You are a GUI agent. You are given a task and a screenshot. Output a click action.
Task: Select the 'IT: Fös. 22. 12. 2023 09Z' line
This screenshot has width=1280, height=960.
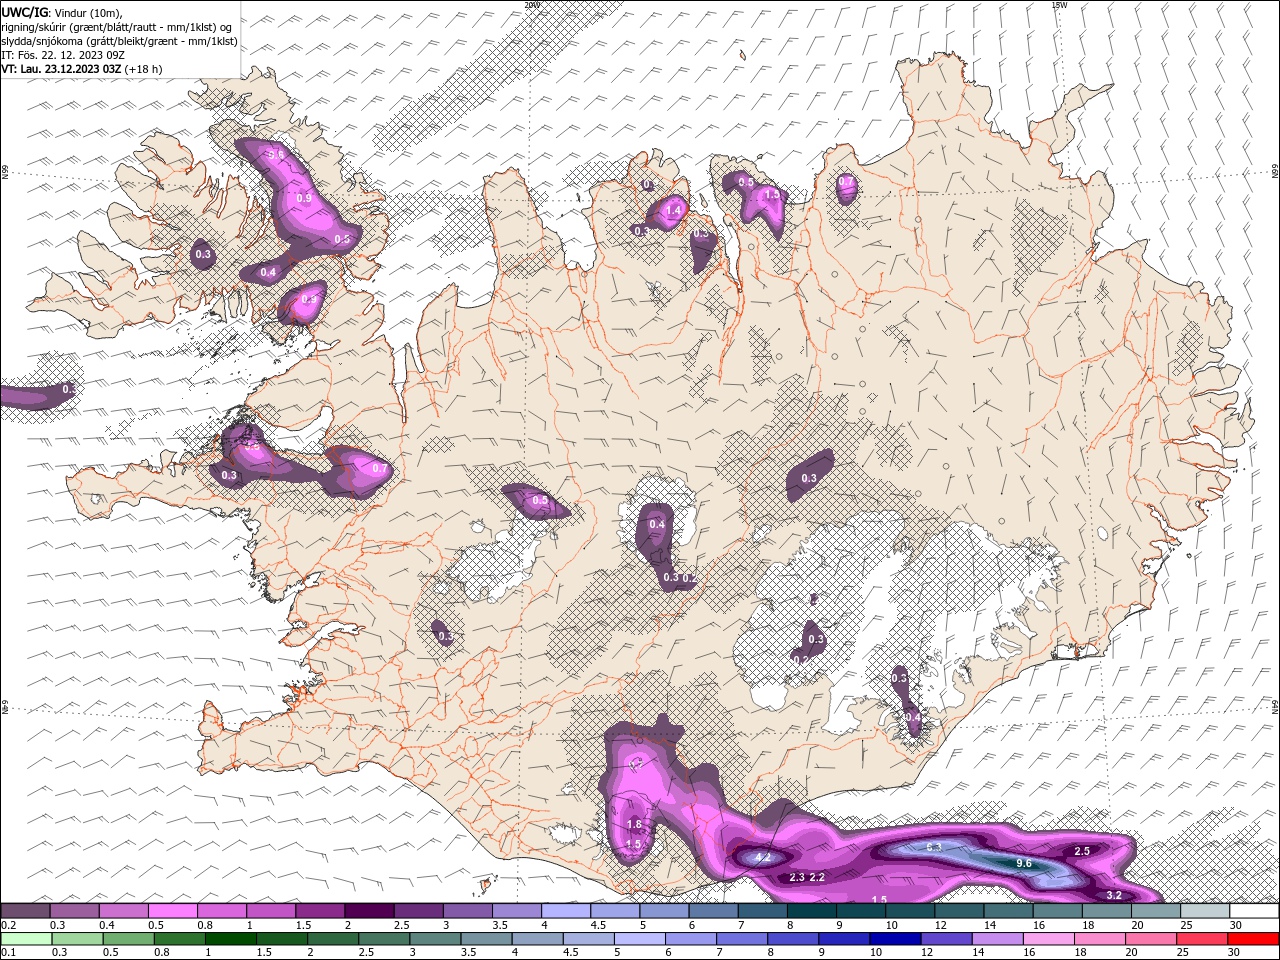[x=63, y=55]
